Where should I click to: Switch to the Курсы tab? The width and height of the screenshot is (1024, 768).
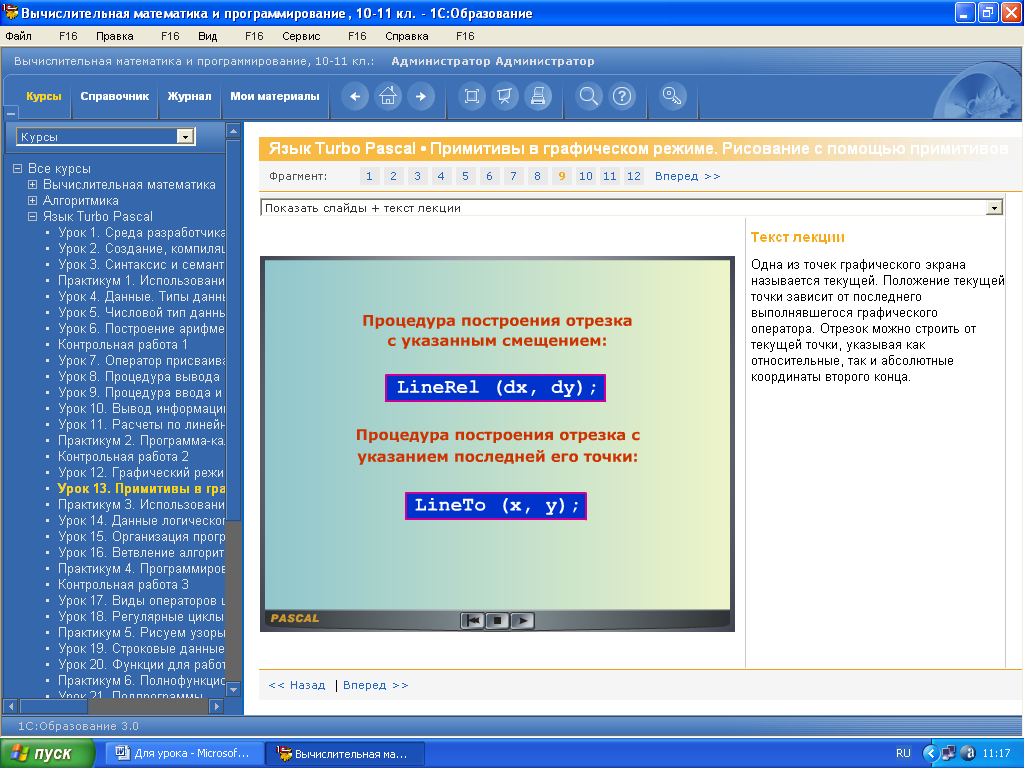click(44, 96)
